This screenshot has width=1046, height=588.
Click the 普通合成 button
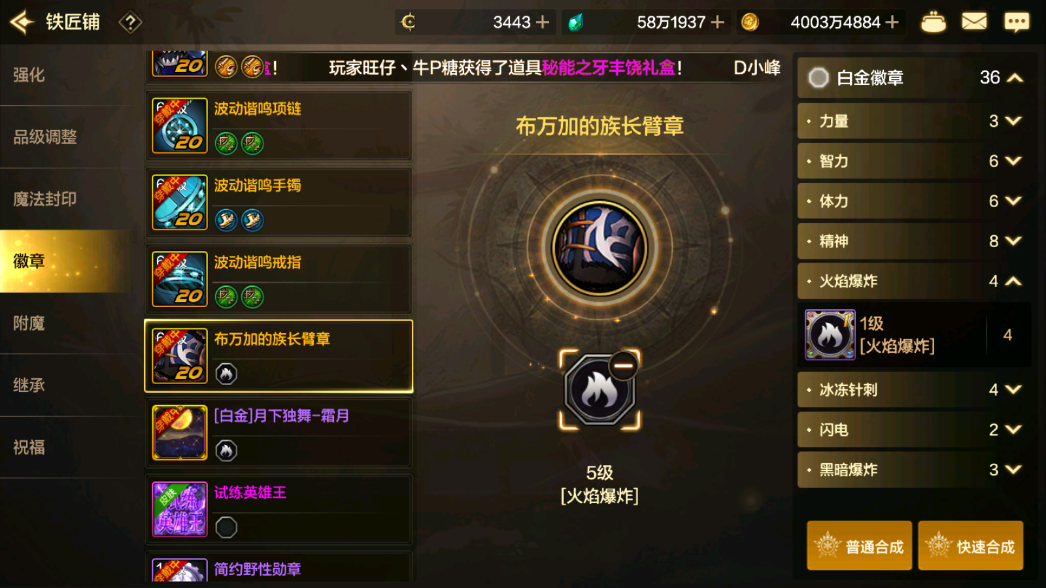coord(859,546)
